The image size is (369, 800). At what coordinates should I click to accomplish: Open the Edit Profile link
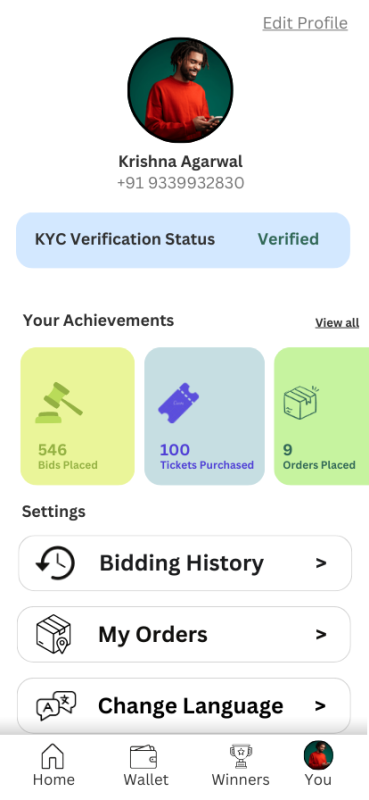tap(305, 23)
